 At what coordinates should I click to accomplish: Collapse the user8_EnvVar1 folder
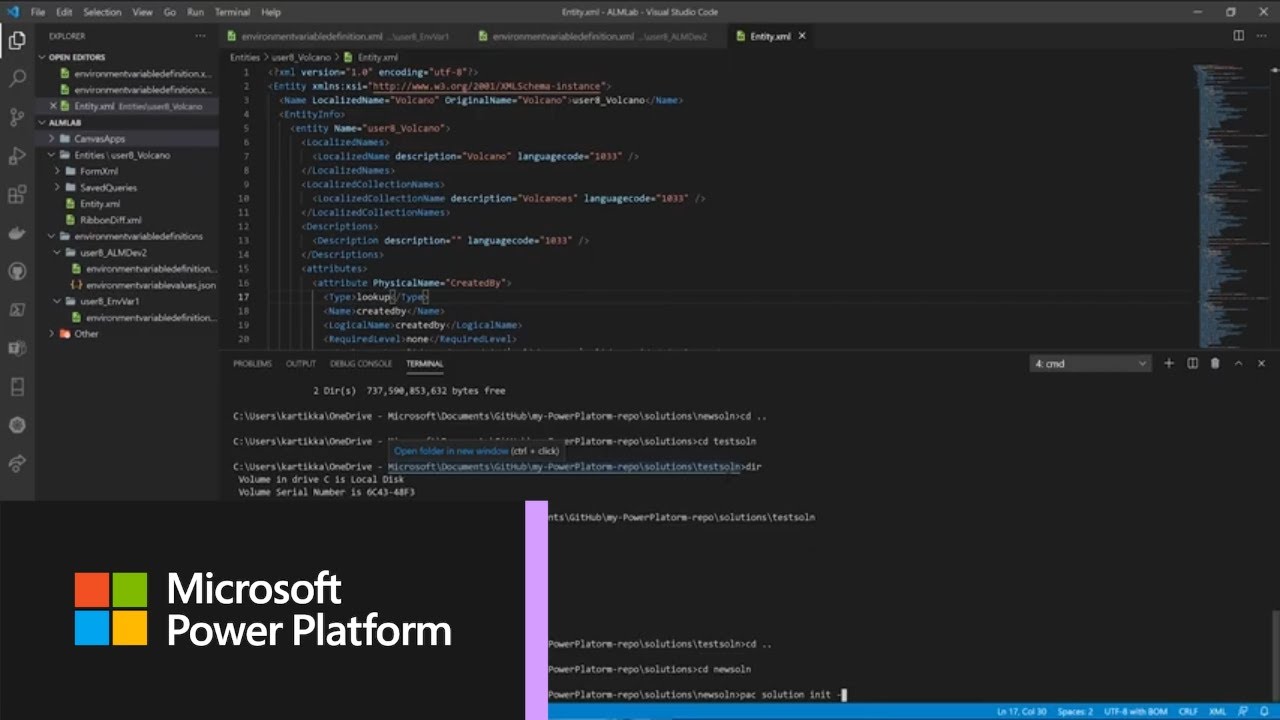127,301
